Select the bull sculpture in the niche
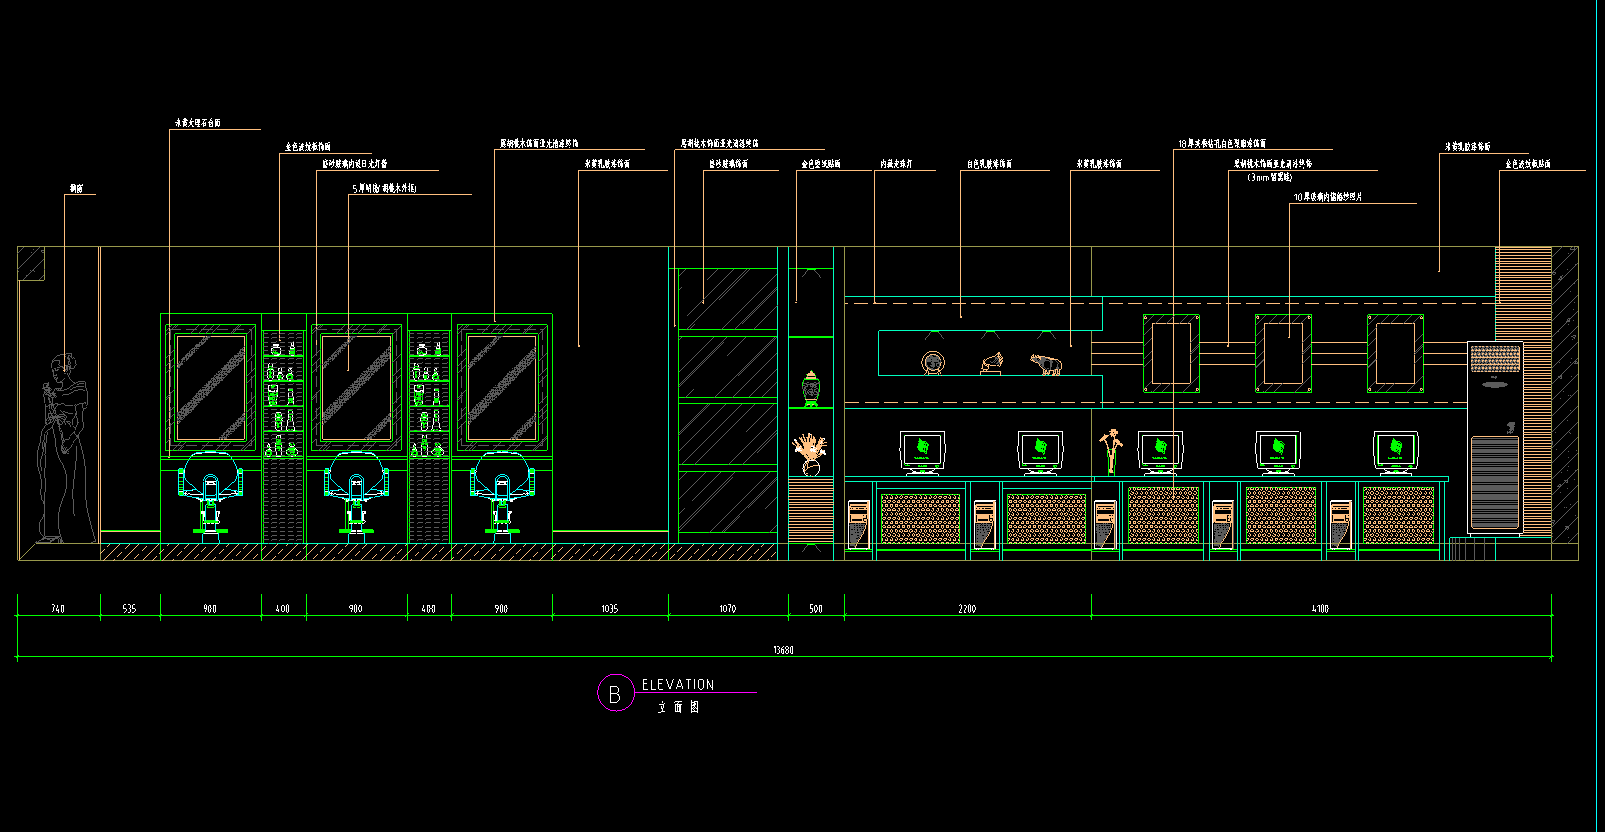The height and width of the screenshot is (832, 1605). click(x=1046, y=364)
